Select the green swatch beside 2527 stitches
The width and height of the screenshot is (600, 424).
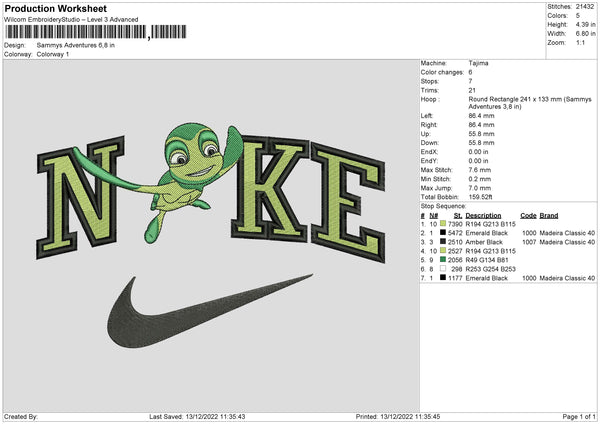(443, 251)
